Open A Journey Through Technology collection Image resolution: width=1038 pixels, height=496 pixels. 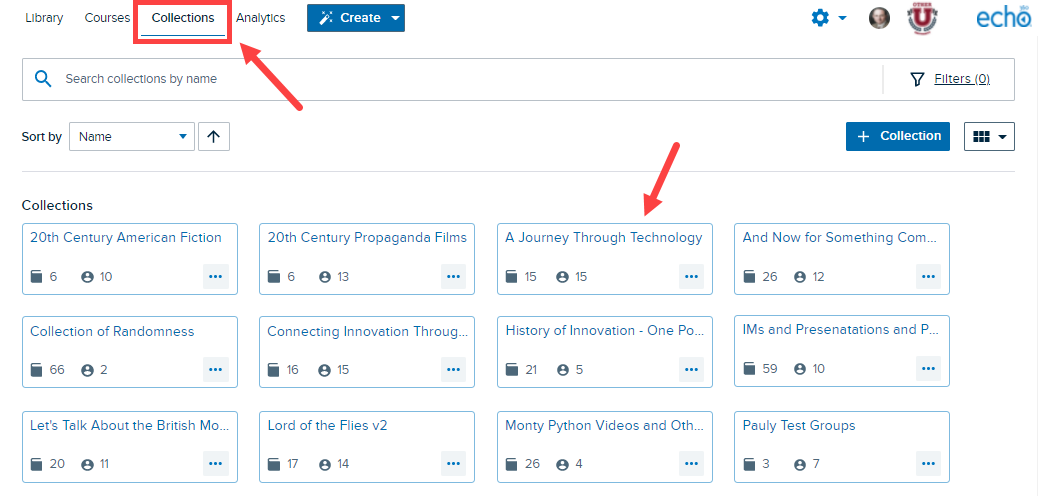pos(604,237)
